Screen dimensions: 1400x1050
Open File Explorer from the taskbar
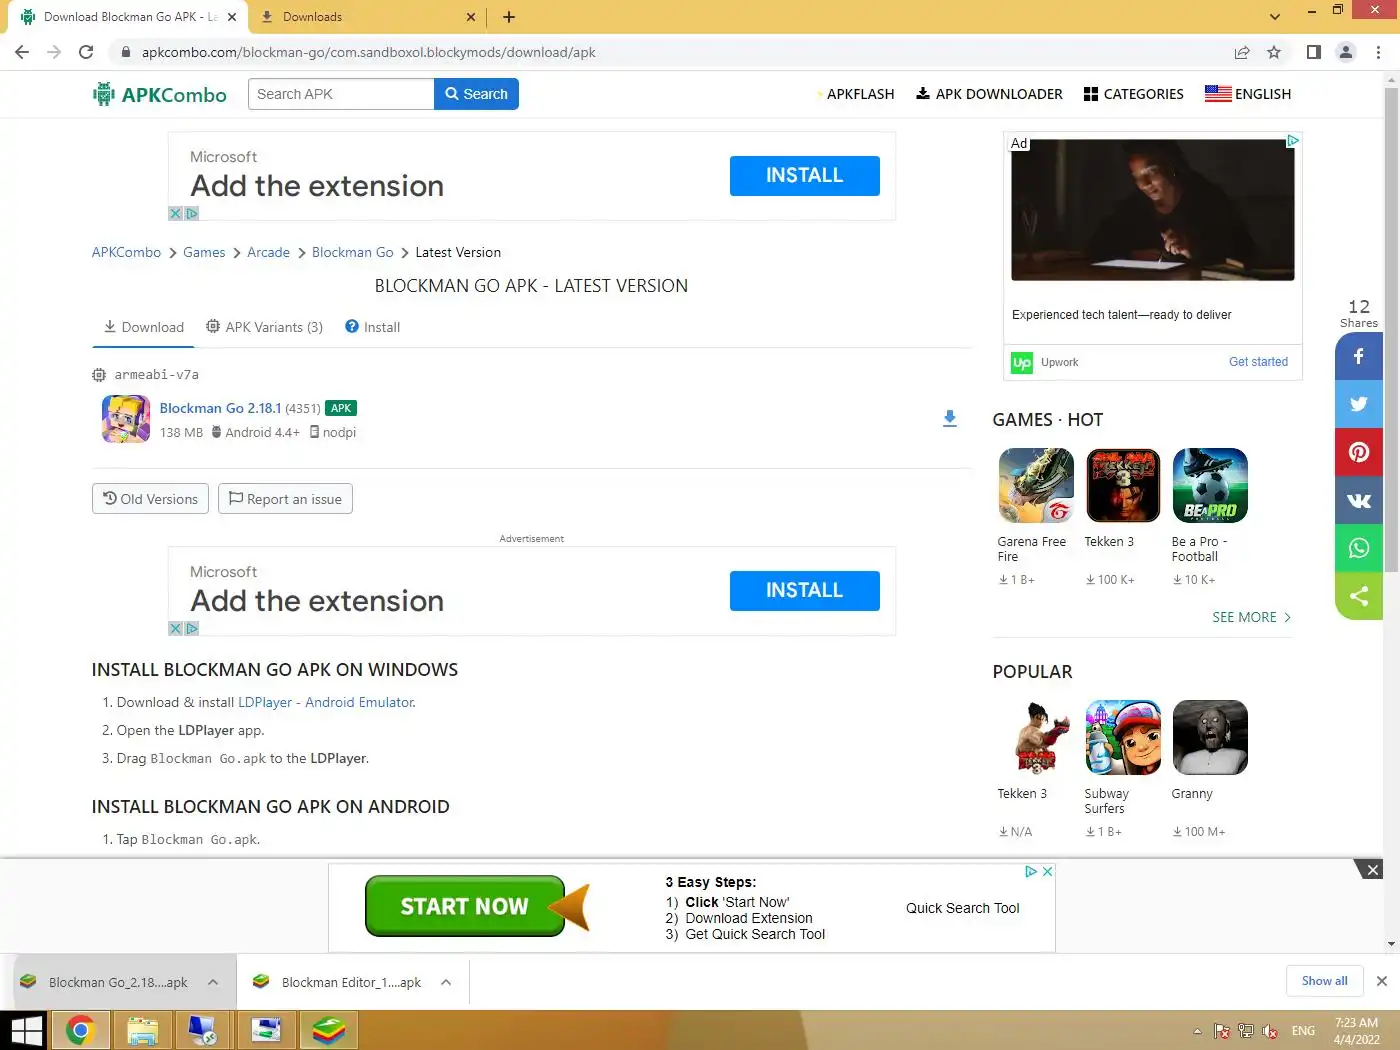tap(142, 1030)
